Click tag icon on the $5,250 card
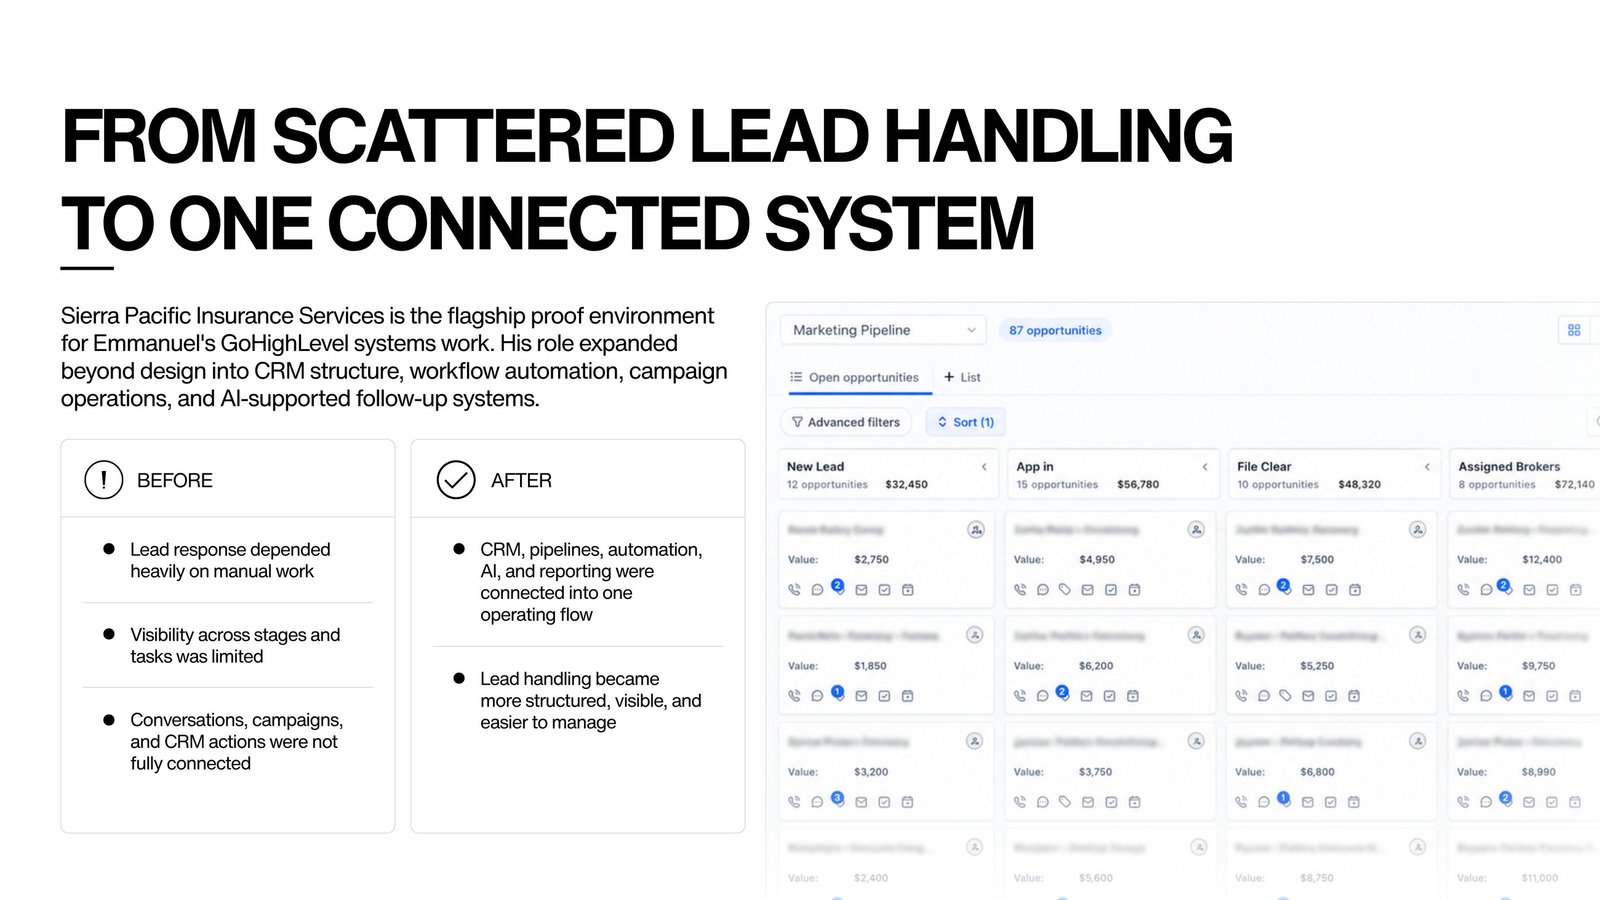The image size is (1600, 900). coord(1285,696)
